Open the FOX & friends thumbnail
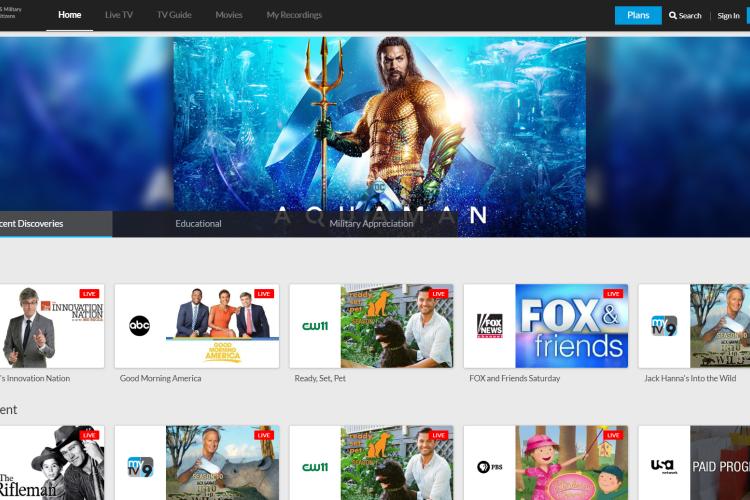The image size is (750, 500). [572, 326]
